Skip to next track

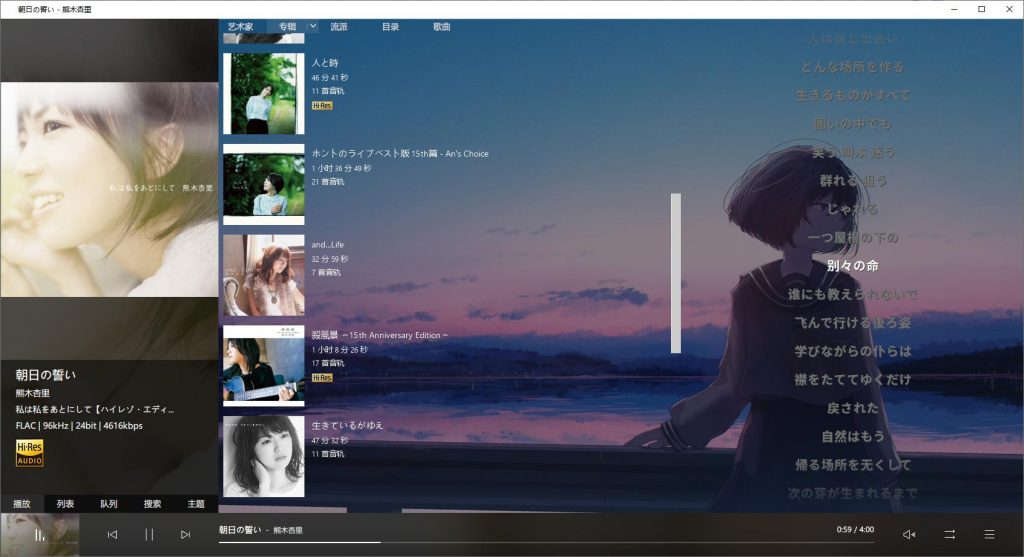point(185,534)
